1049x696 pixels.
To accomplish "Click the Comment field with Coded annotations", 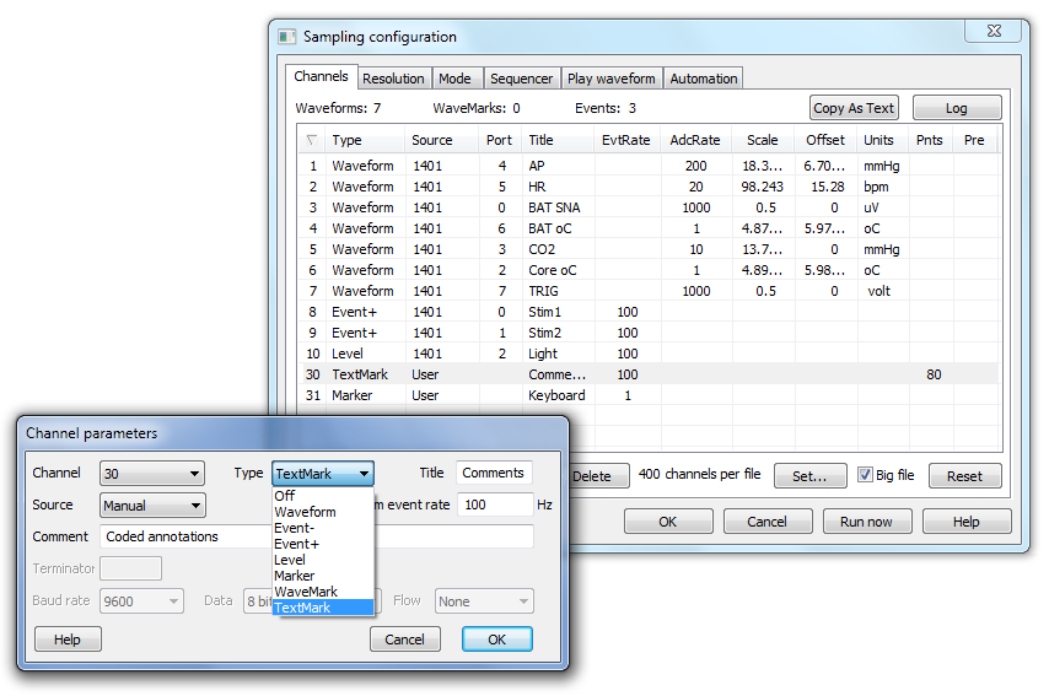I will pyautogui.click(x=316, y=536).
